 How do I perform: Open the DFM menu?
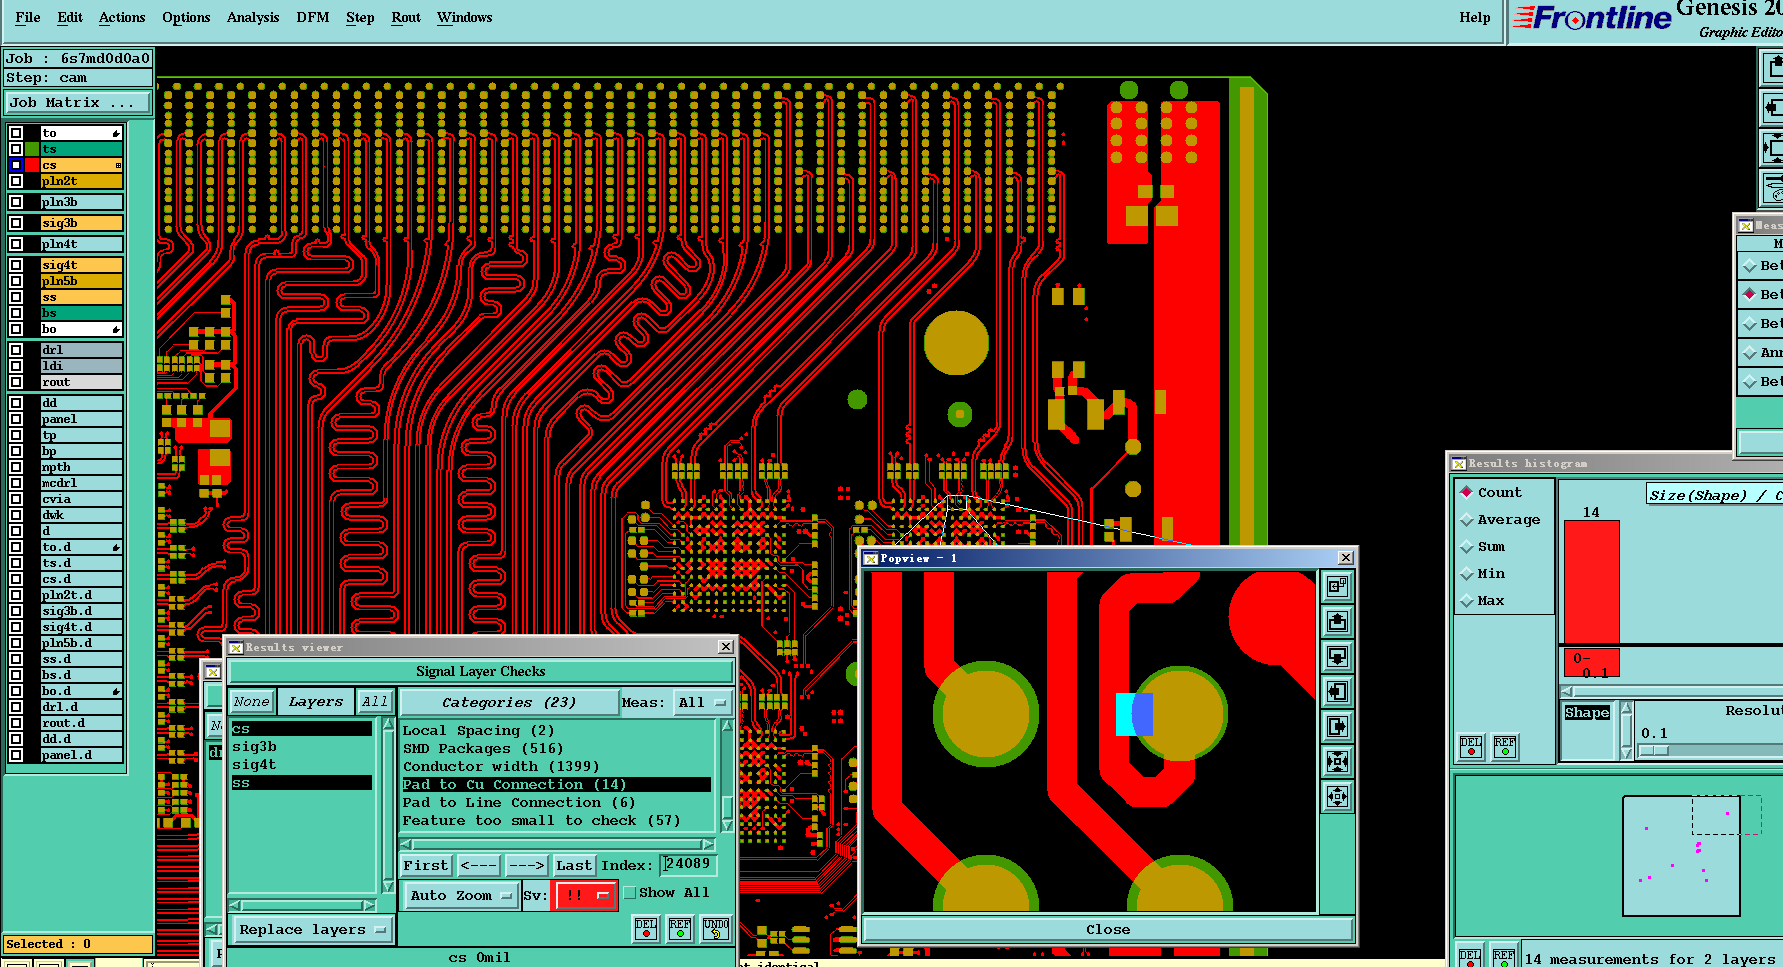coord(312,17)
